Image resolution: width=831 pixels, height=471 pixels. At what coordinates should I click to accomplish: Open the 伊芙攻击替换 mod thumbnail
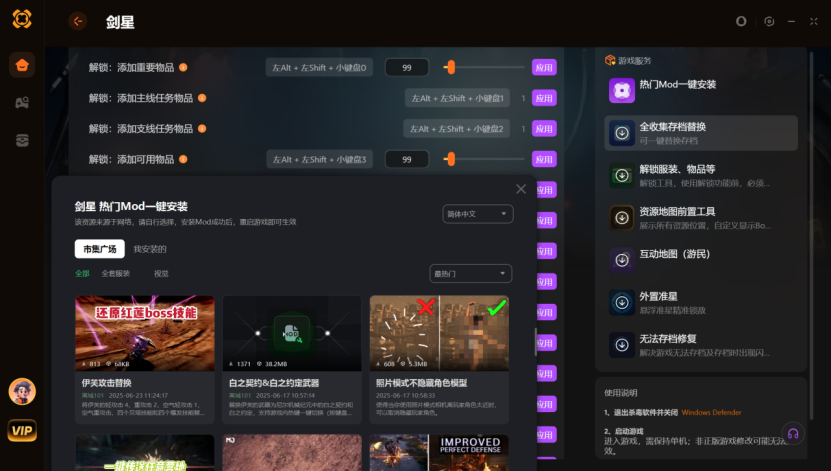pos(145,333)
